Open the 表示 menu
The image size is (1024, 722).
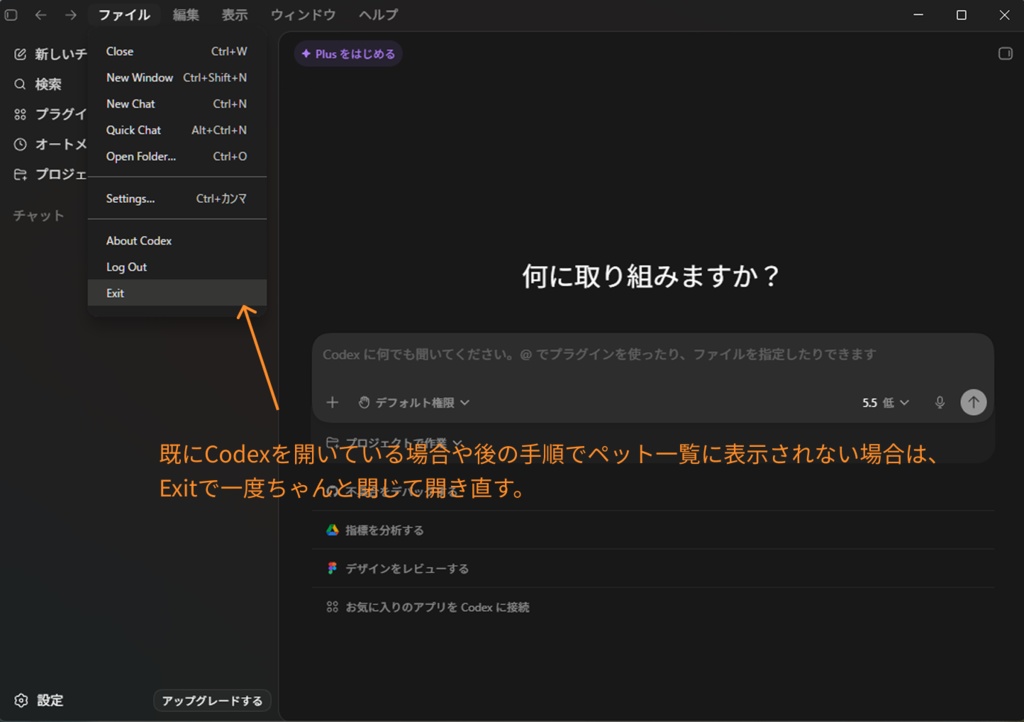pyautogui.click(x=234, y=14)
